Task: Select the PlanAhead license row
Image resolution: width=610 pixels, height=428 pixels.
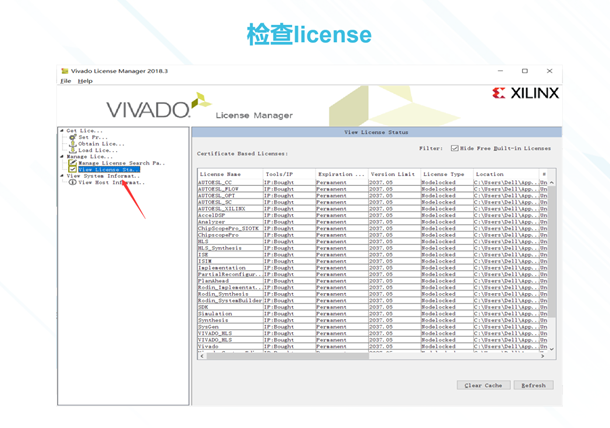Action: pos(372,281)
